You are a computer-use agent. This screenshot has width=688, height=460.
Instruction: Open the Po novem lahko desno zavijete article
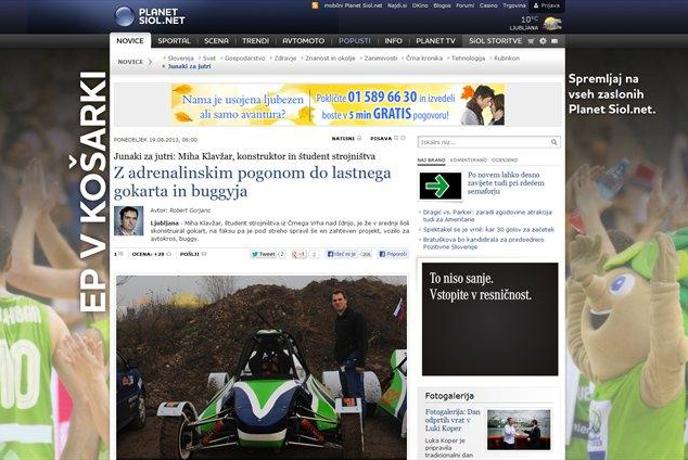506,183
